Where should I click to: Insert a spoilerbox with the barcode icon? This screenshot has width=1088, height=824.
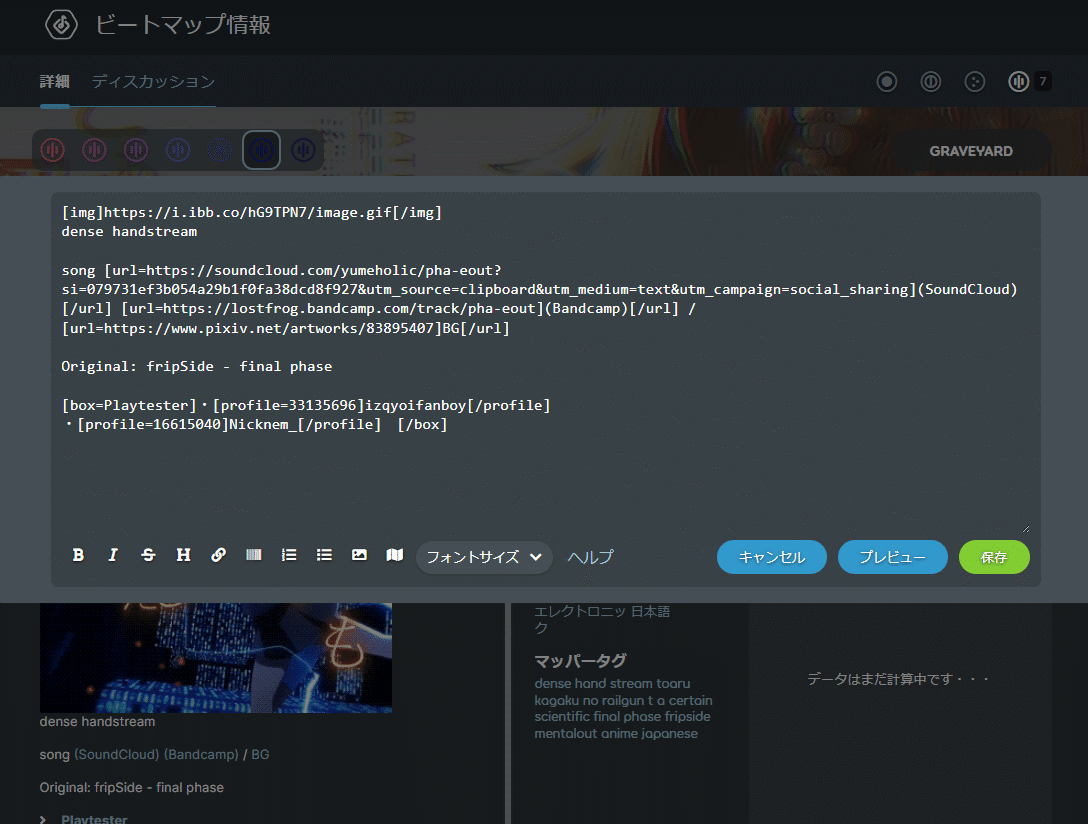click(253, 555)
